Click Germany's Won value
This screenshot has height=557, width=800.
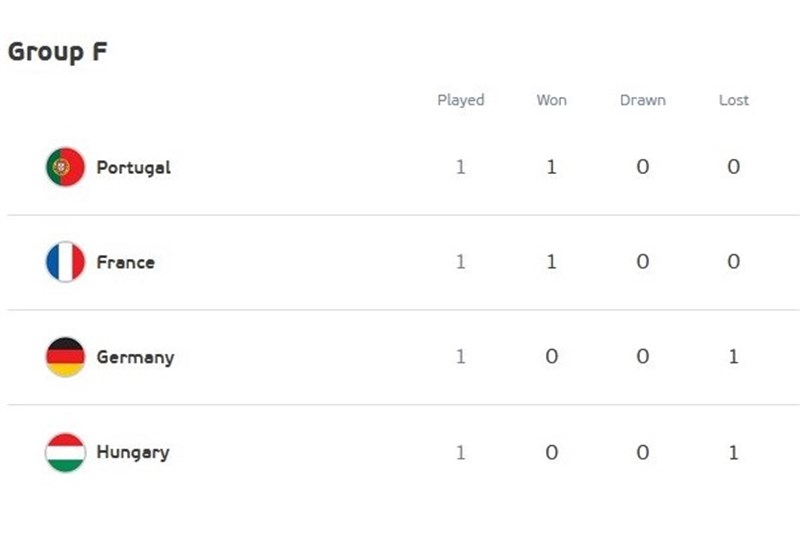551,357
